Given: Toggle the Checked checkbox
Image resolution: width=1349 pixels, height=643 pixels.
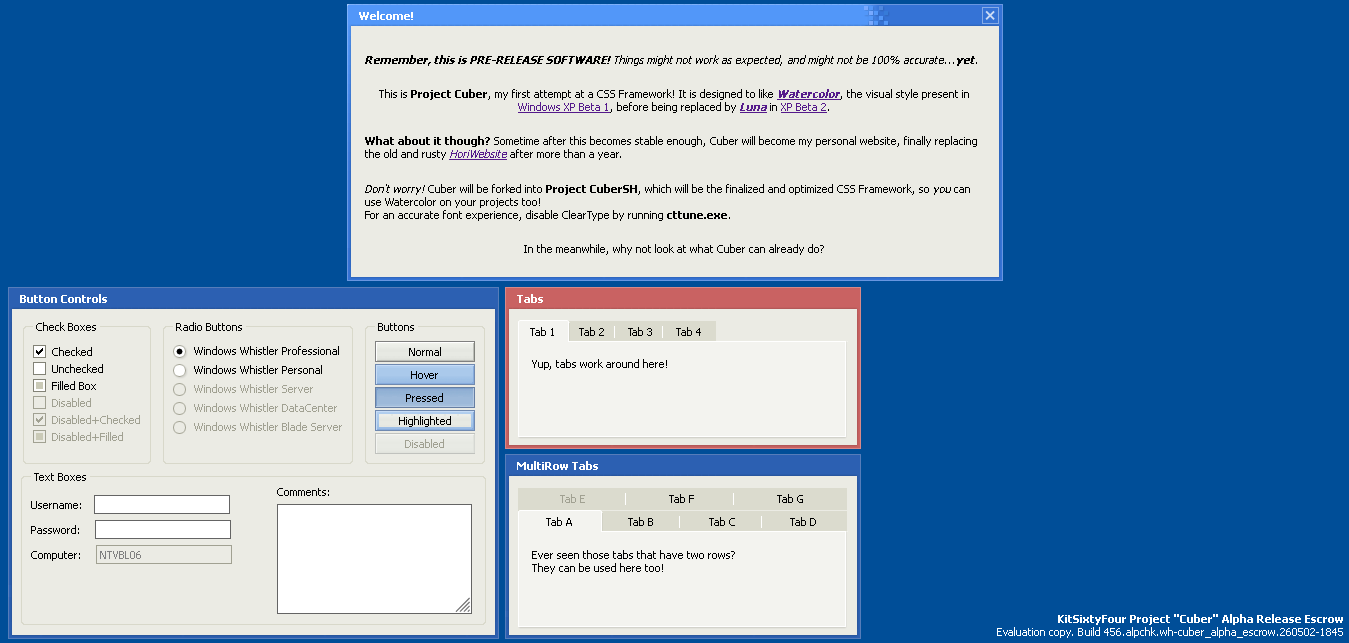Looking at the screenshot, I should pyautogui.click(x=40, y=352).
